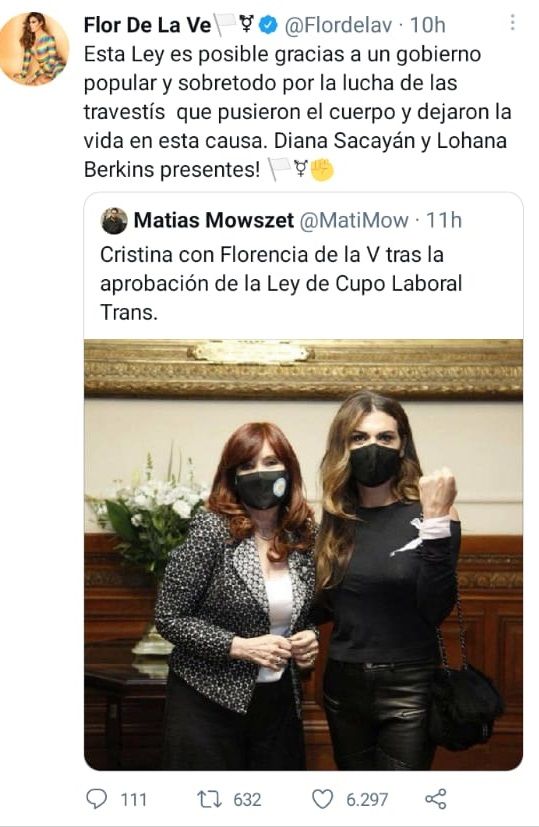Open the tweet's three-dot more menu

click(x=512, y=23)
